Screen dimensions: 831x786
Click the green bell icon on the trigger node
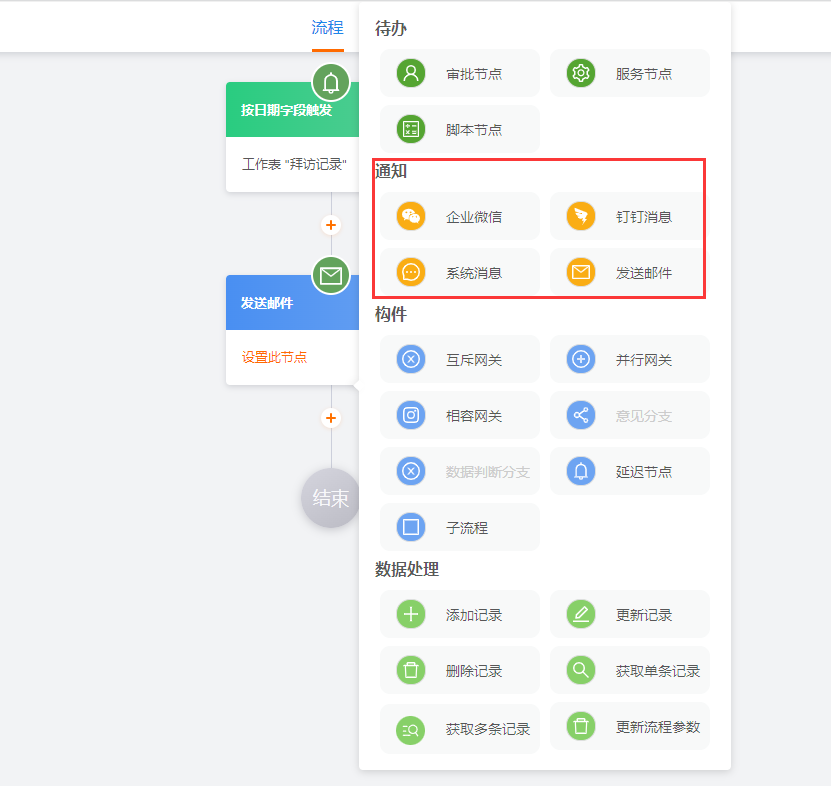[x=331, y=83]
